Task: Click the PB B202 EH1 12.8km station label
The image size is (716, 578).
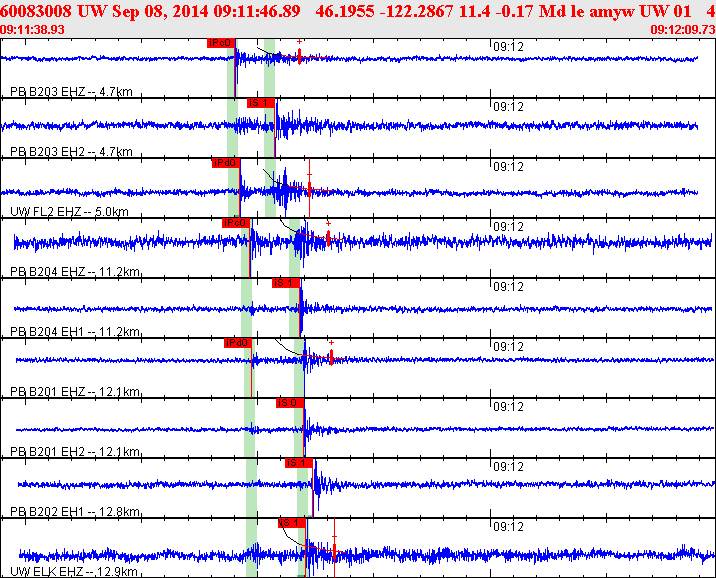Action: 73,512
